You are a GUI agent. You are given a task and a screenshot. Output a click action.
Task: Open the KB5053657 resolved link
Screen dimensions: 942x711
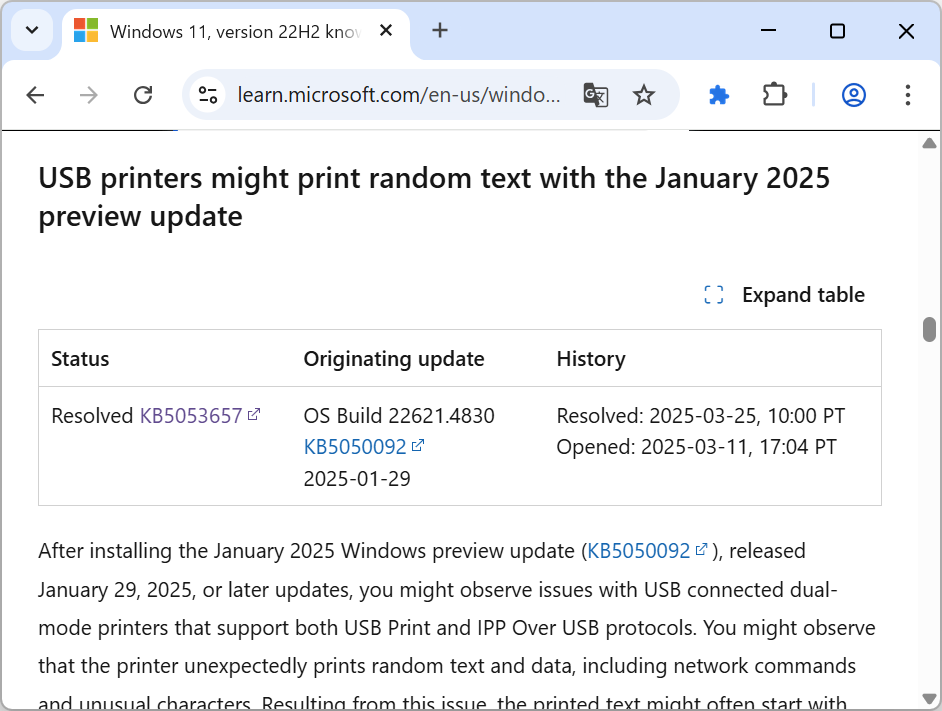(191, 416)
